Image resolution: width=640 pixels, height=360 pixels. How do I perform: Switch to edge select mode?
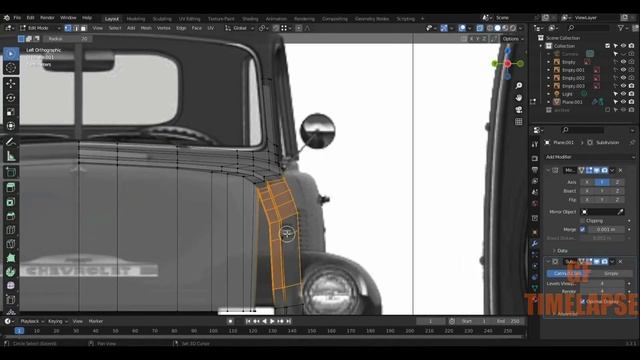(76, 28)
